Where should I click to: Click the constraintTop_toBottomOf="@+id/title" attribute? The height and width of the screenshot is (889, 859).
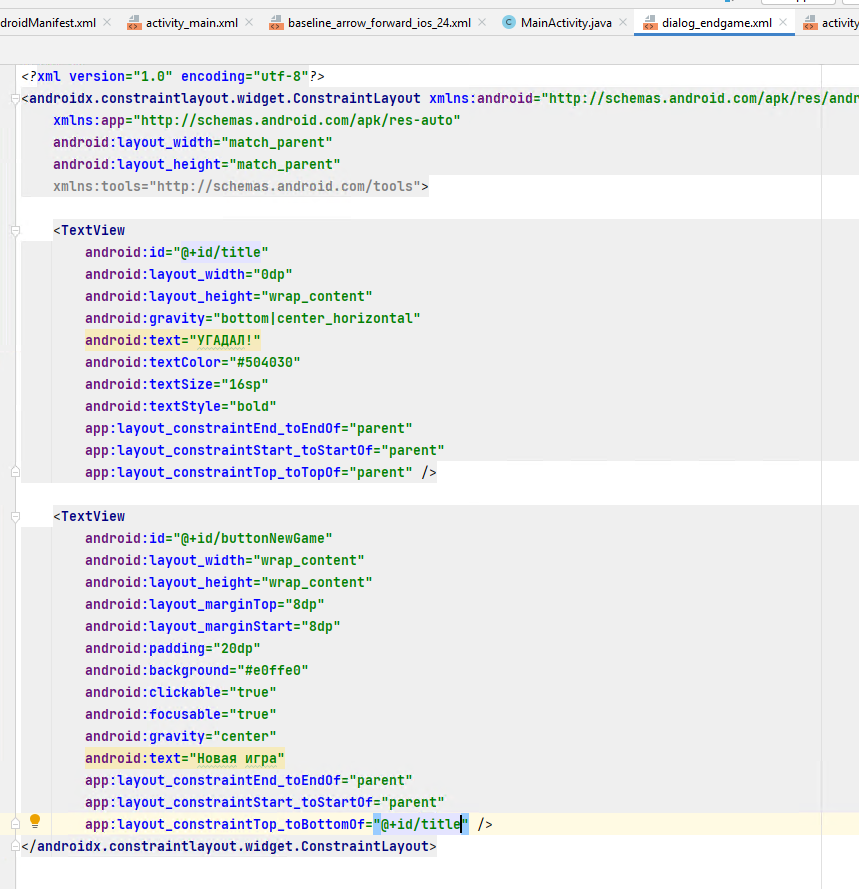[277, 824]
